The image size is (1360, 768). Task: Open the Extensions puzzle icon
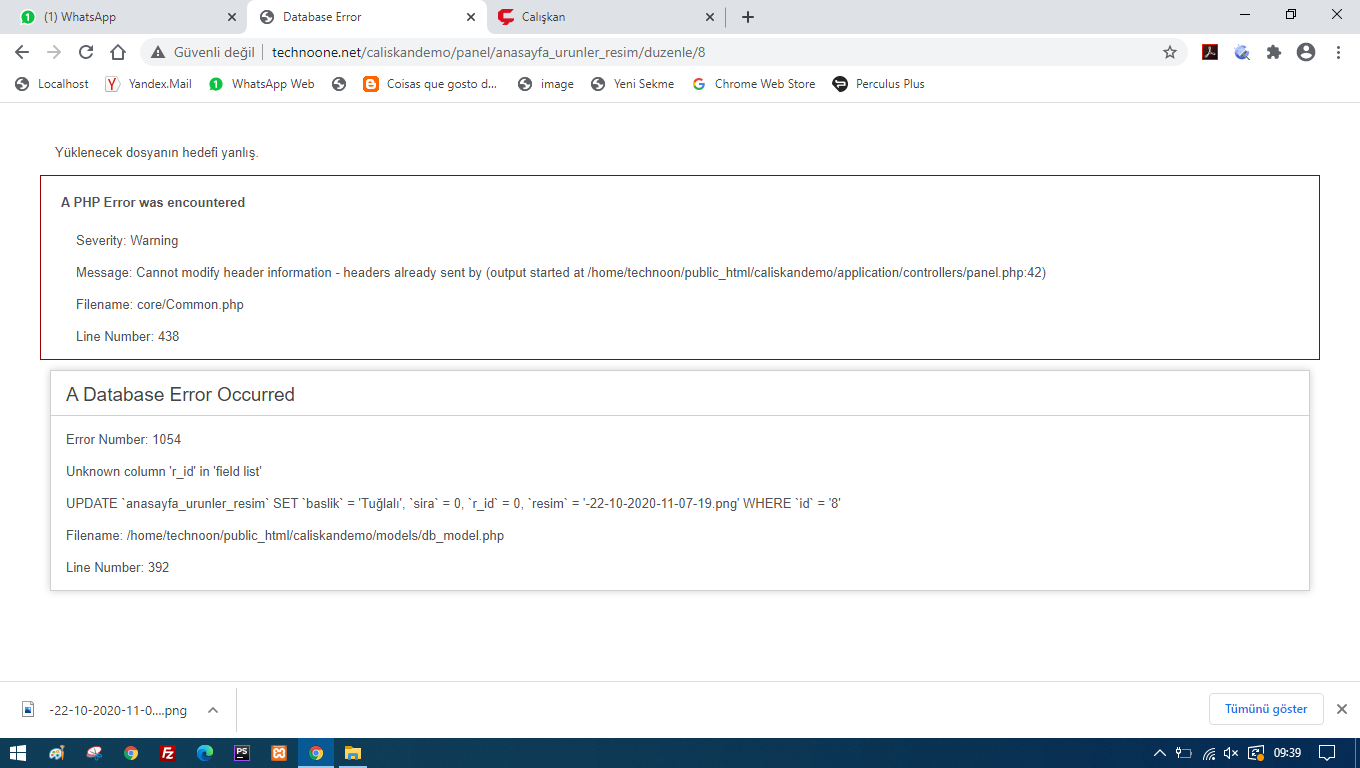[x=1273, y=52]
